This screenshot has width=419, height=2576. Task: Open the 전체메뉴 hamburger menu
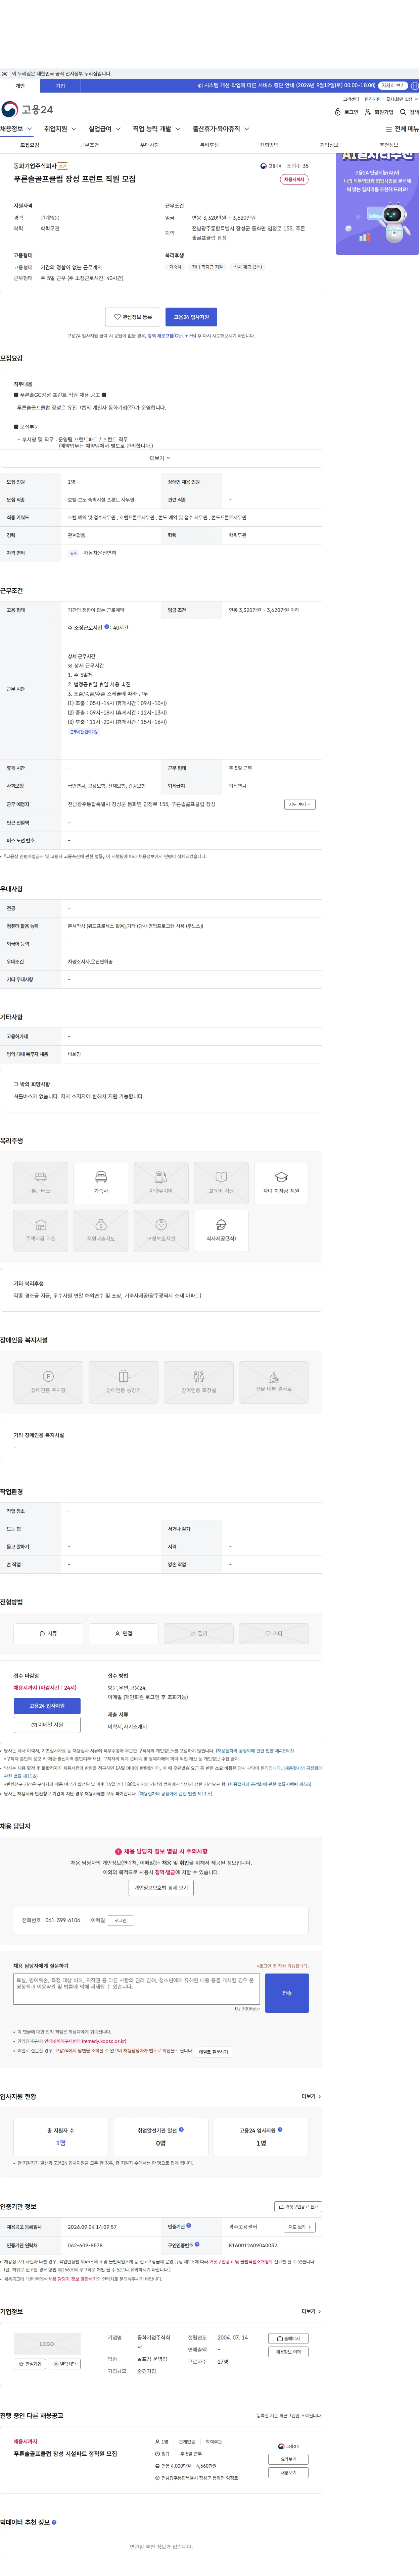tap(402, 129)
